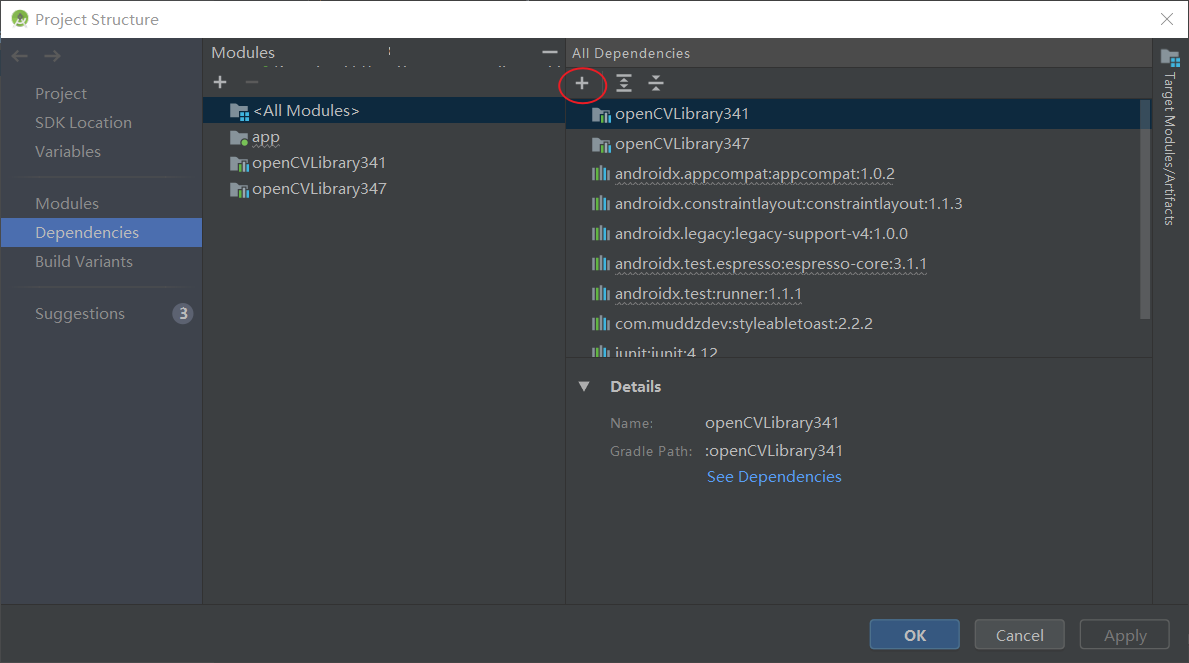
Task: Select androidx.legacy:legacy-support-v4:1.0.0 dependency
Action: (x=853, y=234)
